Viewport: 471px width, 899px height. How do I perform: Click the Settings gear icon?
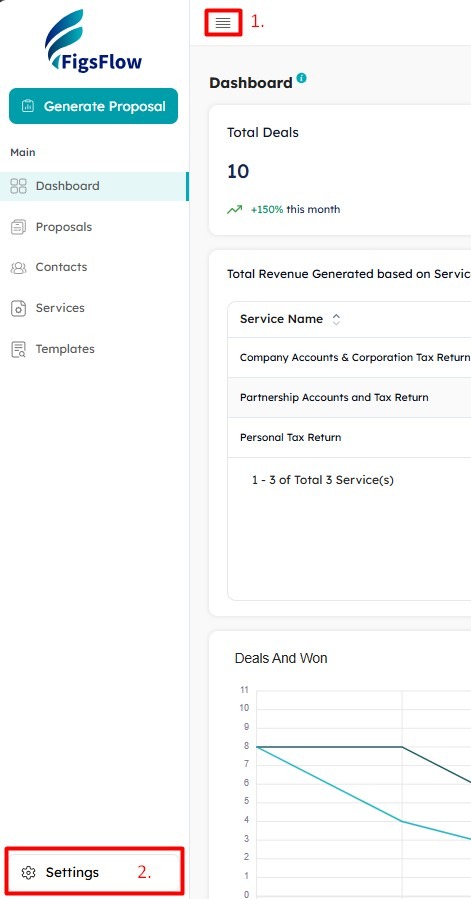tap(28, 873)
